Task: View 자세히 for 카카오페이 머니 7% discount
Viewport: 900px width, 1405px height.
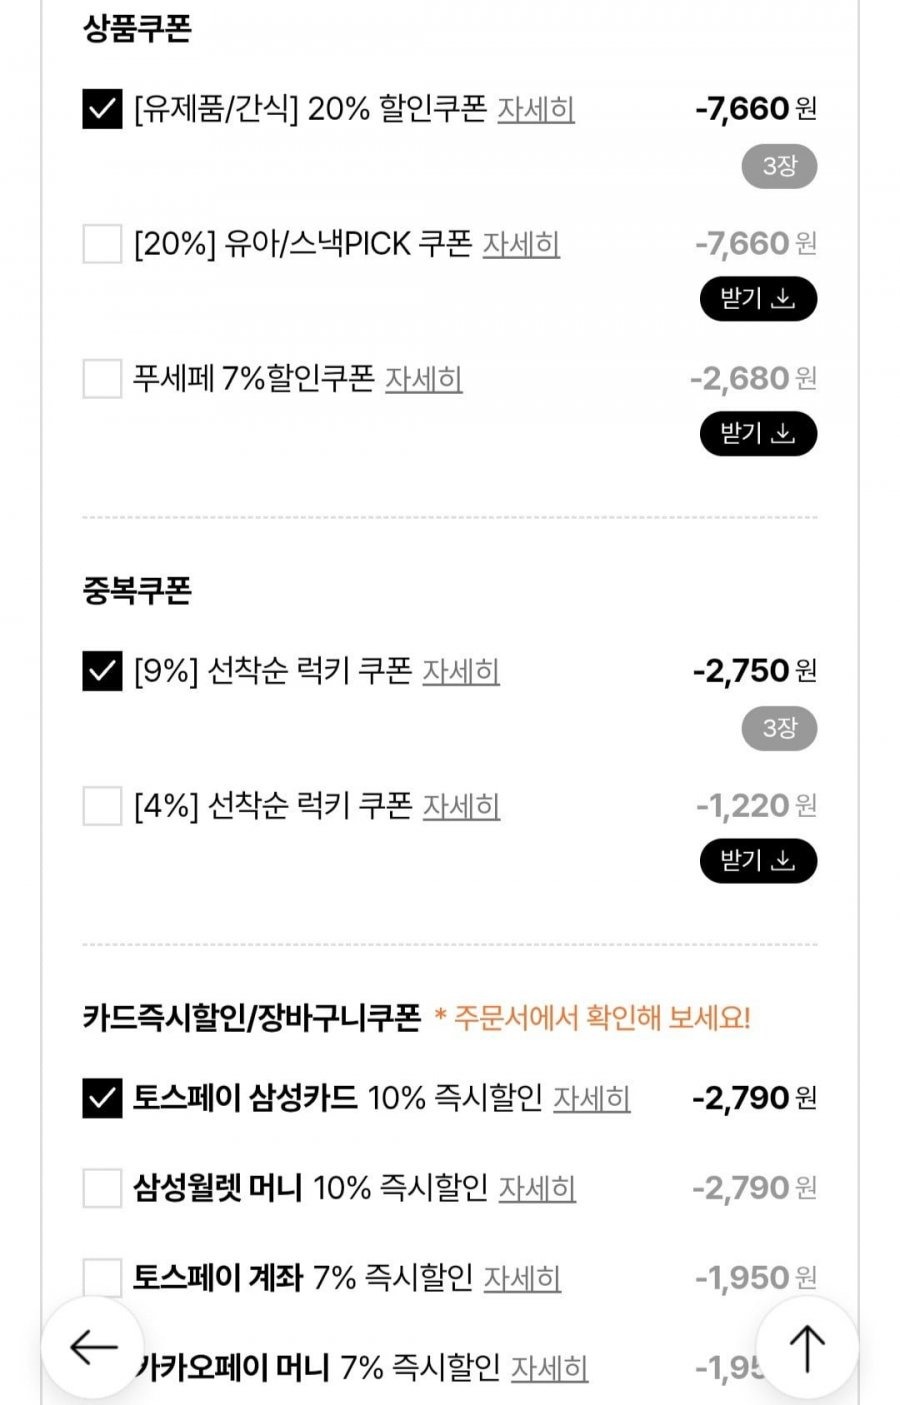Action: pos(549,1367)
